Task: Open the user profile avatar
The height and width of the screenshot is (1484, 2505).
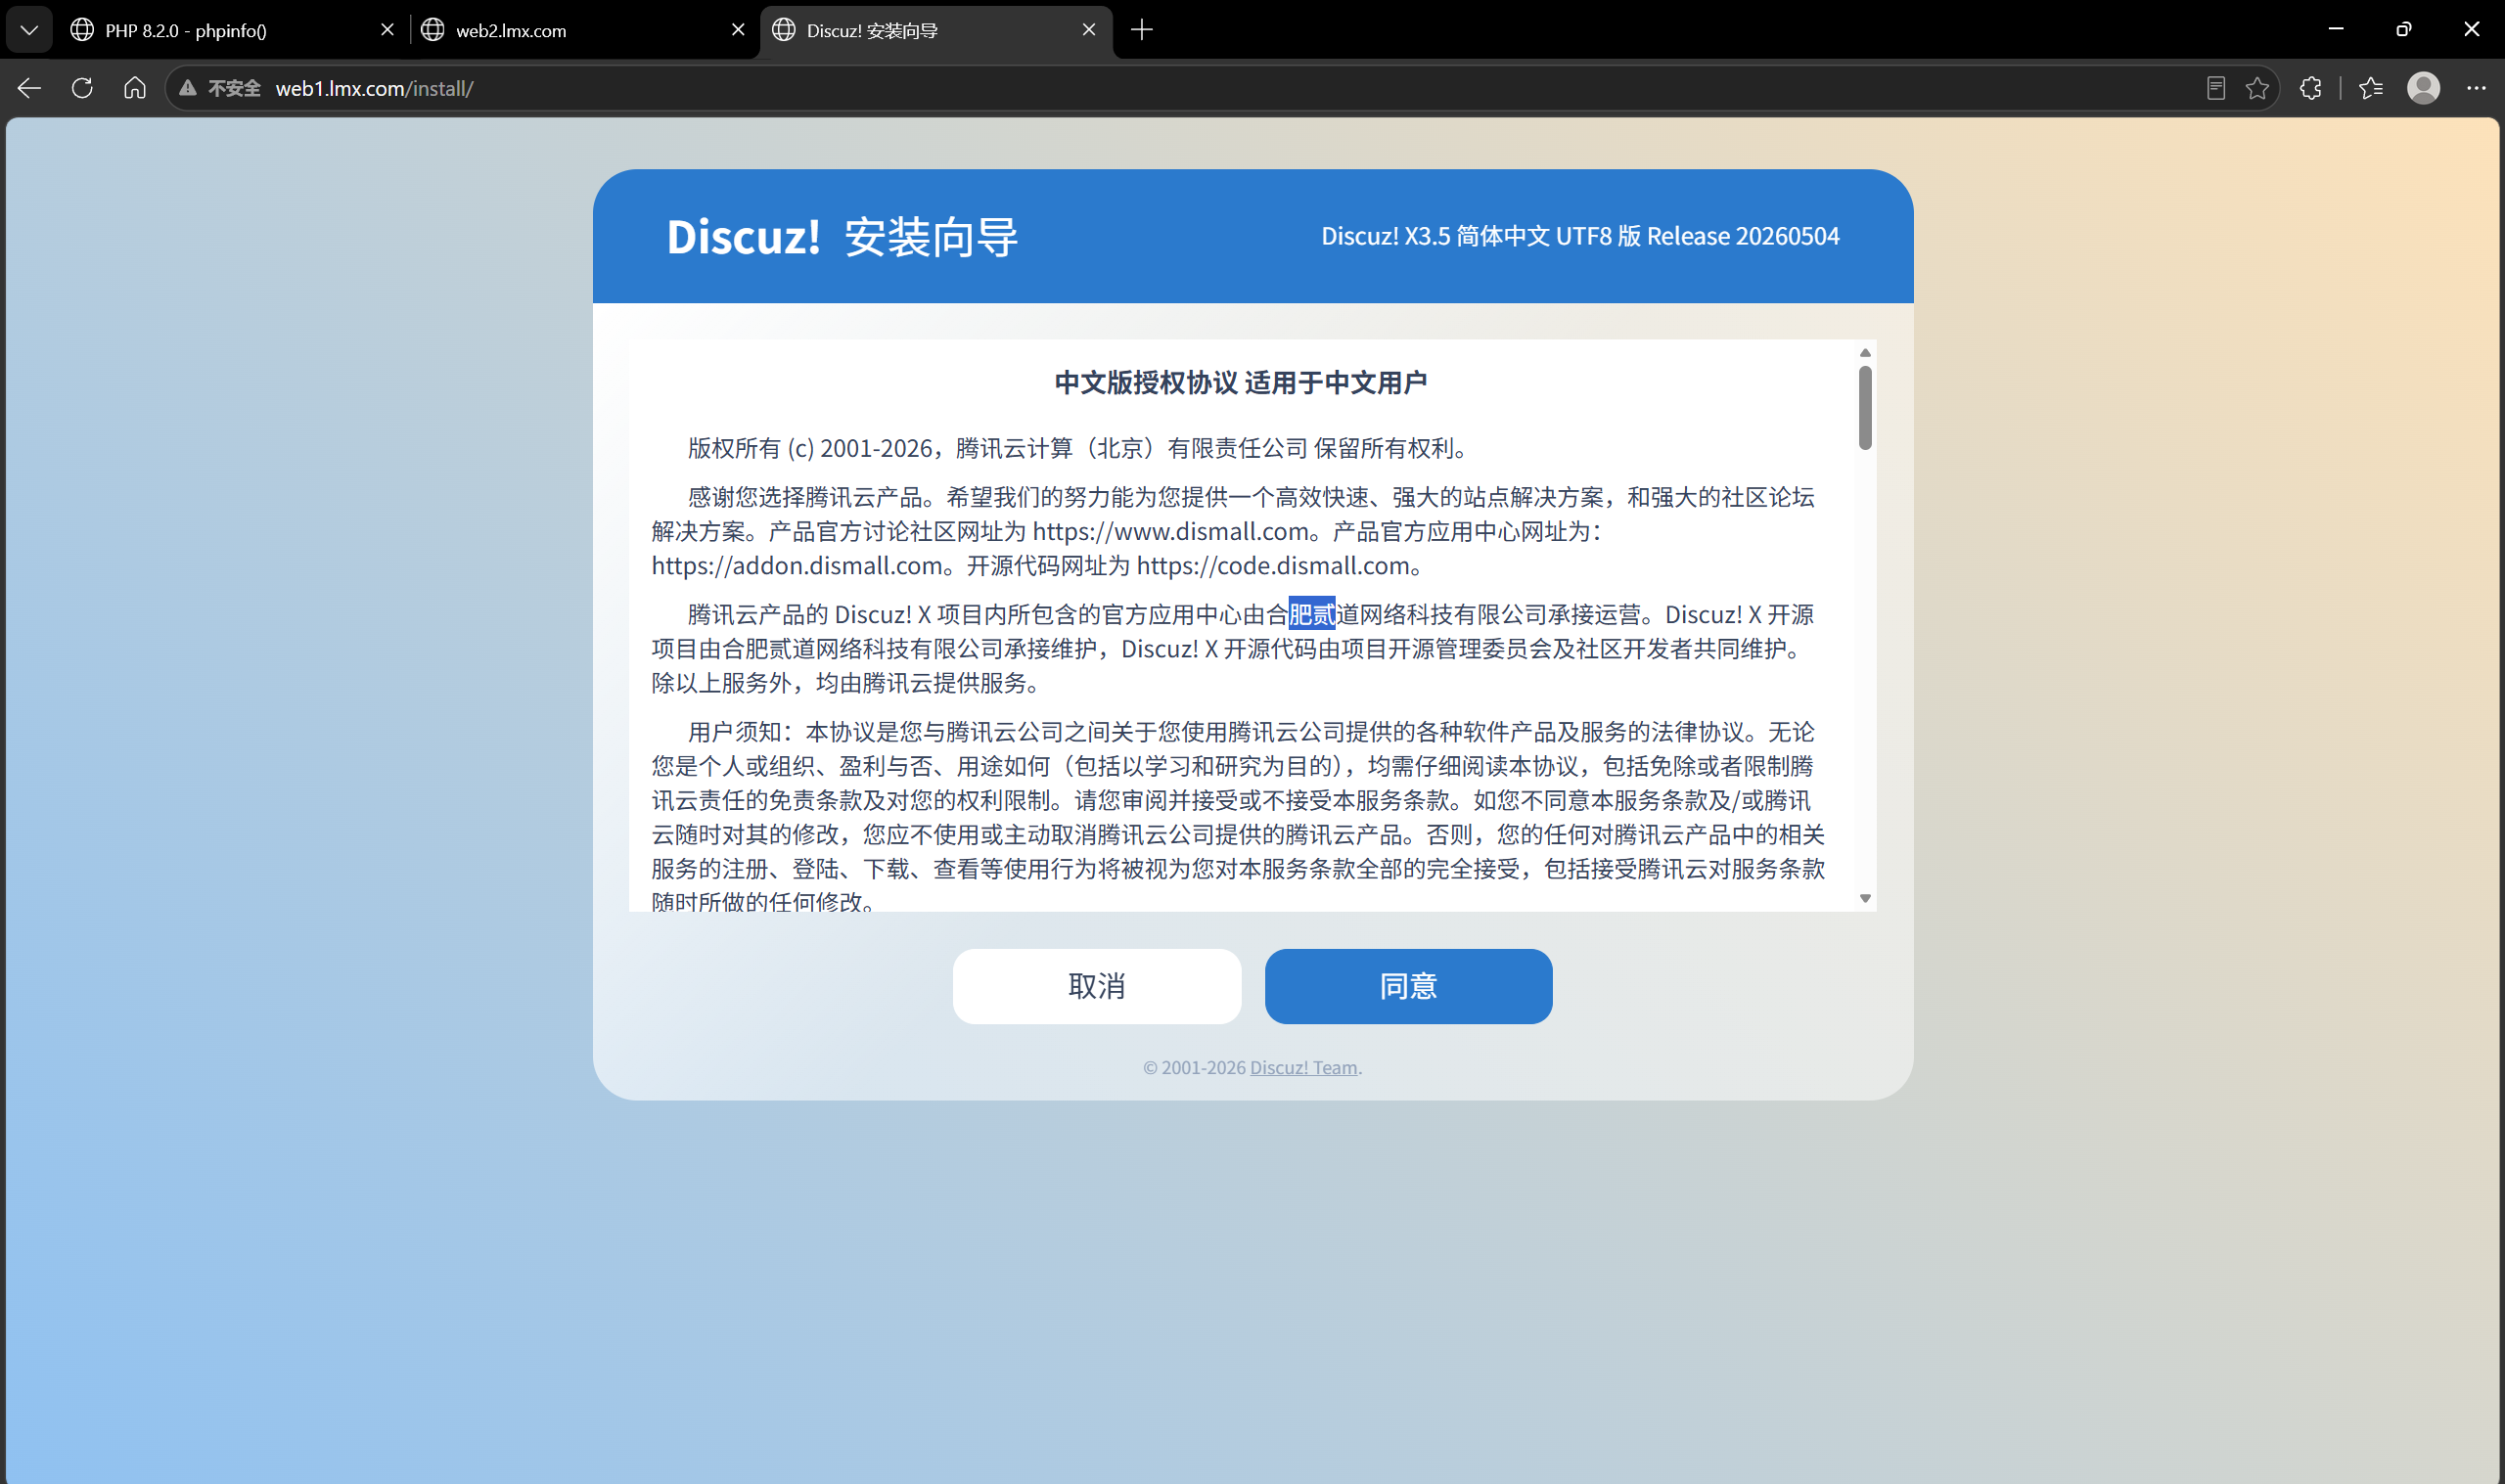Action: click(x=2424, y=88)
